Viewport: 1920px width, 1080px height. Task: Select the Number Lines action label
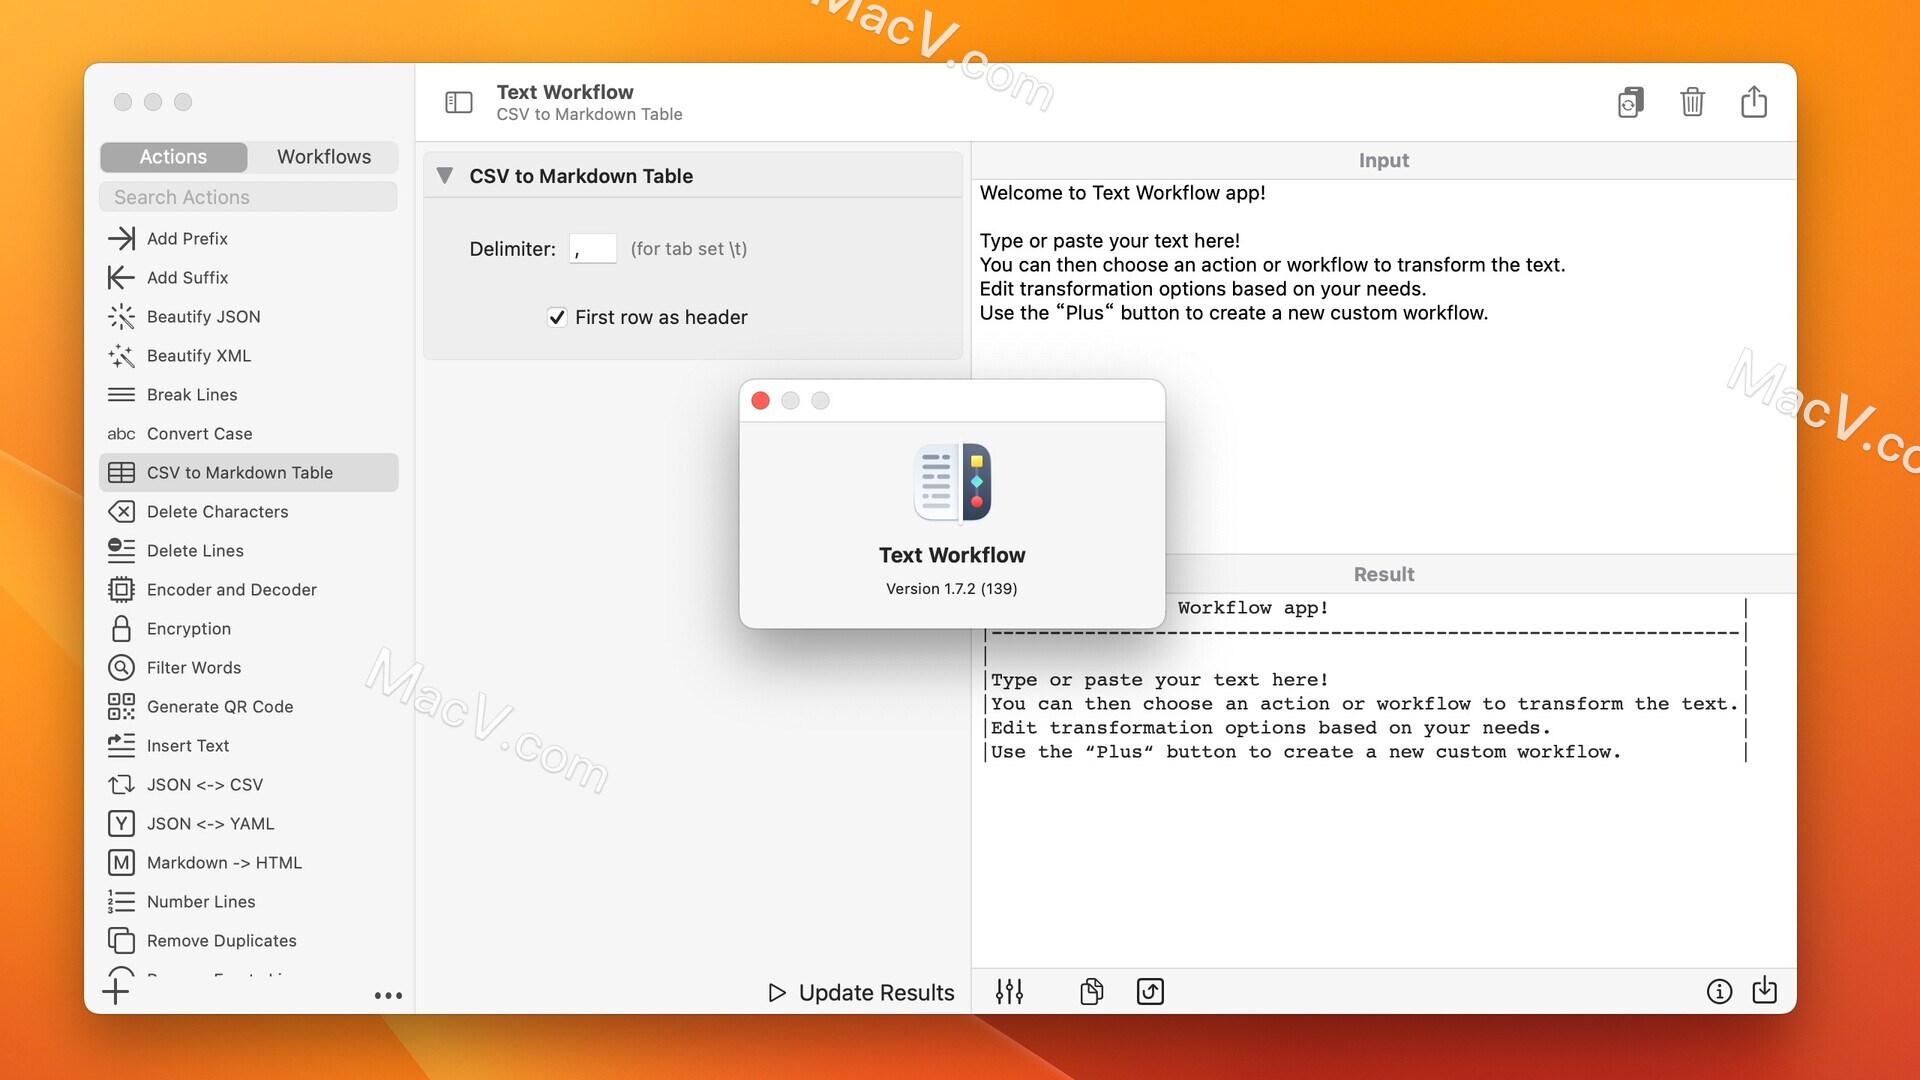(201, 901)
